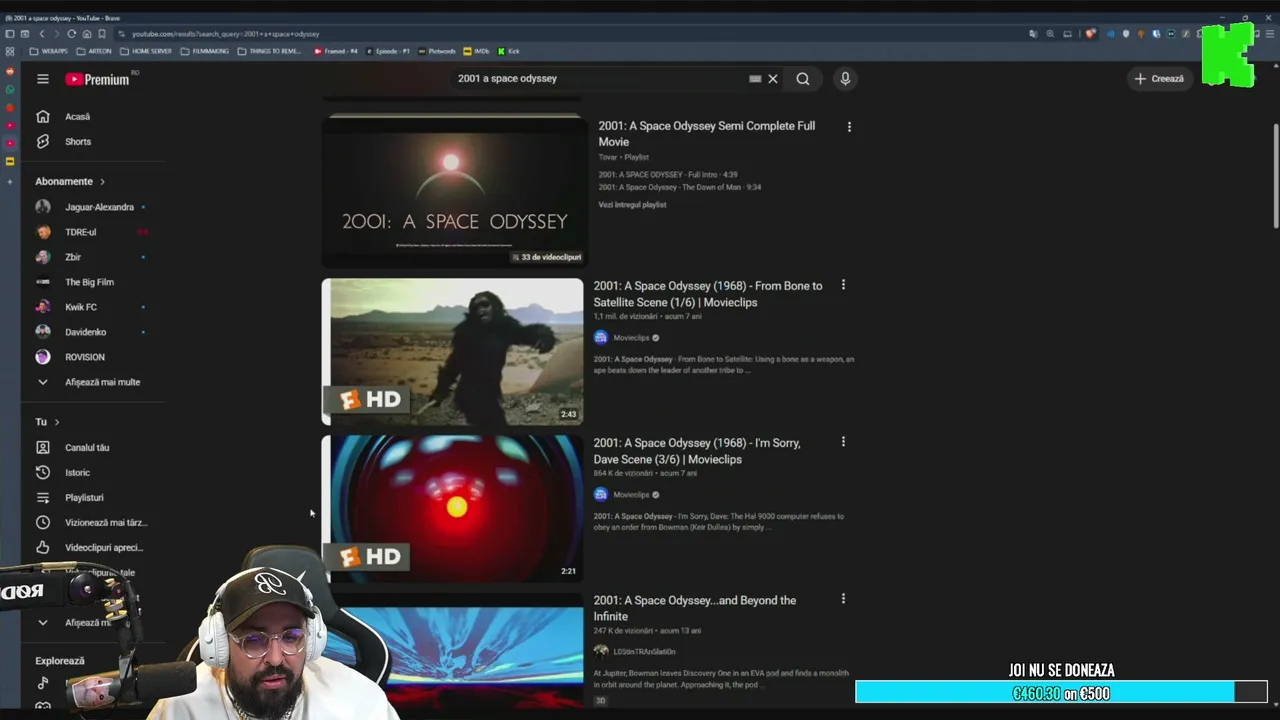Open options menu for Beyond the Infinite video

pyautogui.click(x=843, y=599)
